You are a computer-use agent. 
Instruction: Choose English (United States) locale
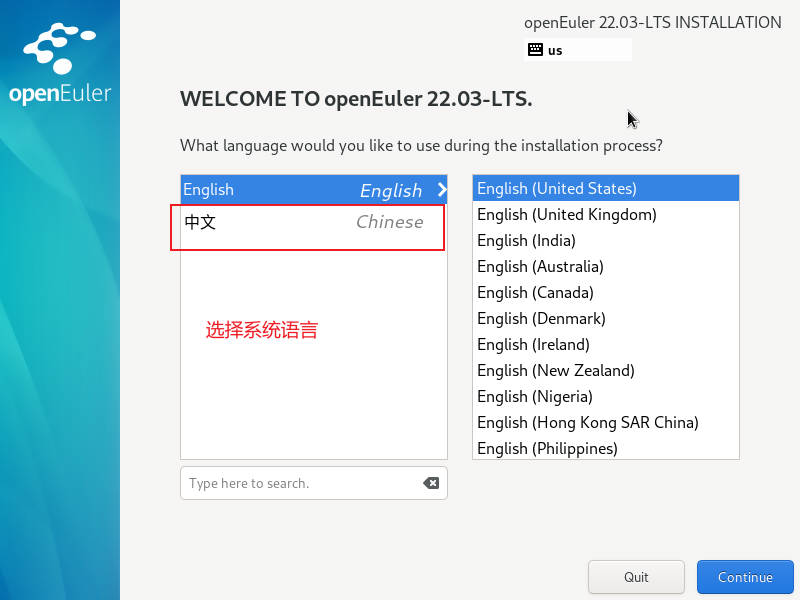pyautogui.click(x=606, y=188)
